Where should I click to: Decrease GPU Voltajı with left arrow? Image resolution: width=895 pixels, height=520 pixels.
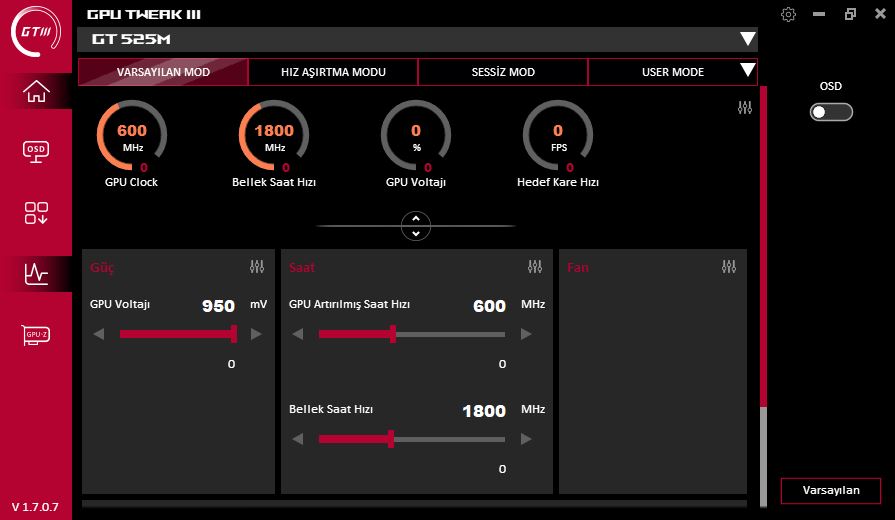point(99,334)
